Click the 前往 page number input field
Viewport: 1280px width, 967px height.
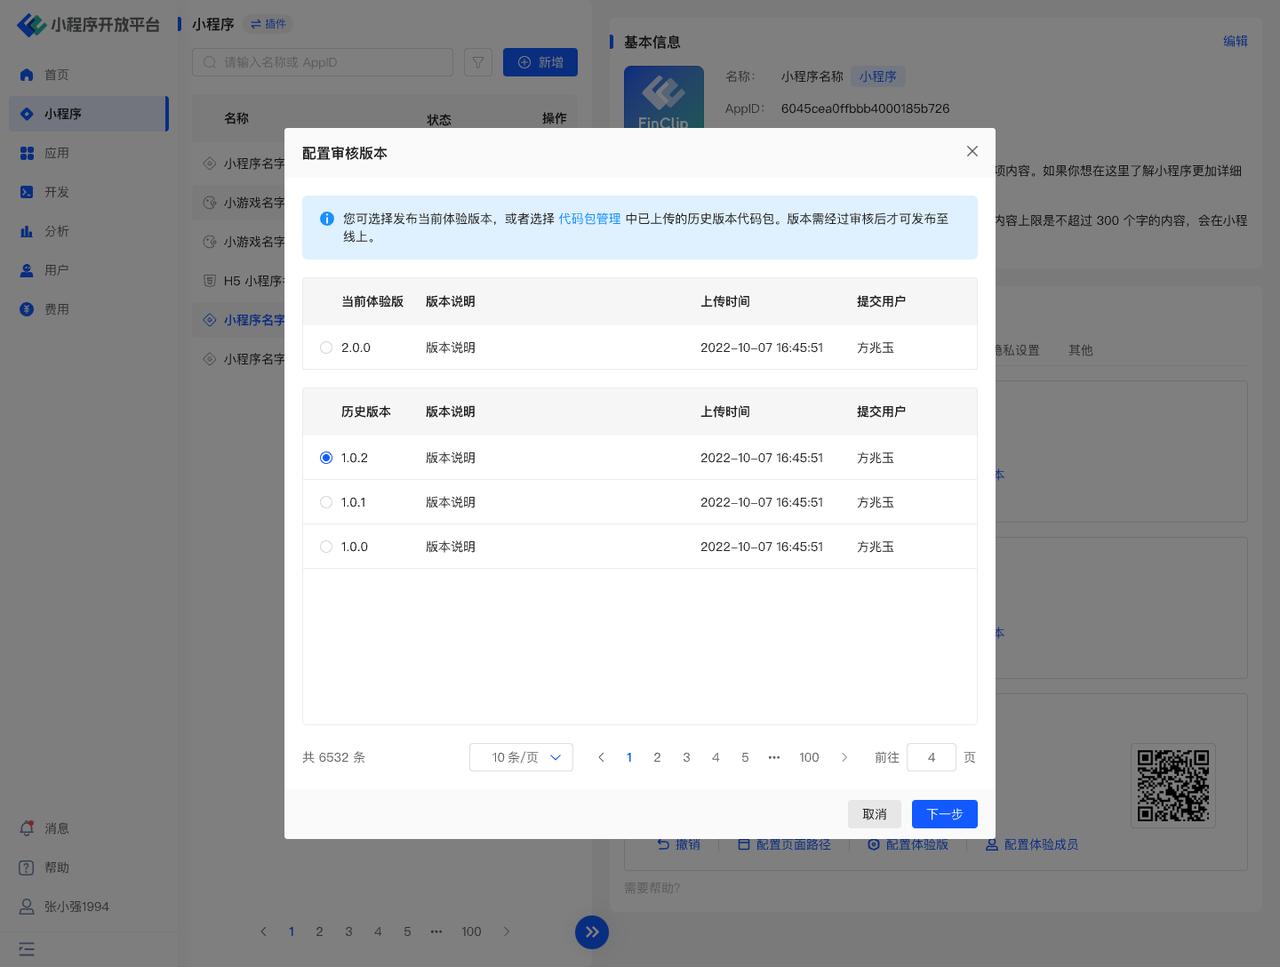931,757
